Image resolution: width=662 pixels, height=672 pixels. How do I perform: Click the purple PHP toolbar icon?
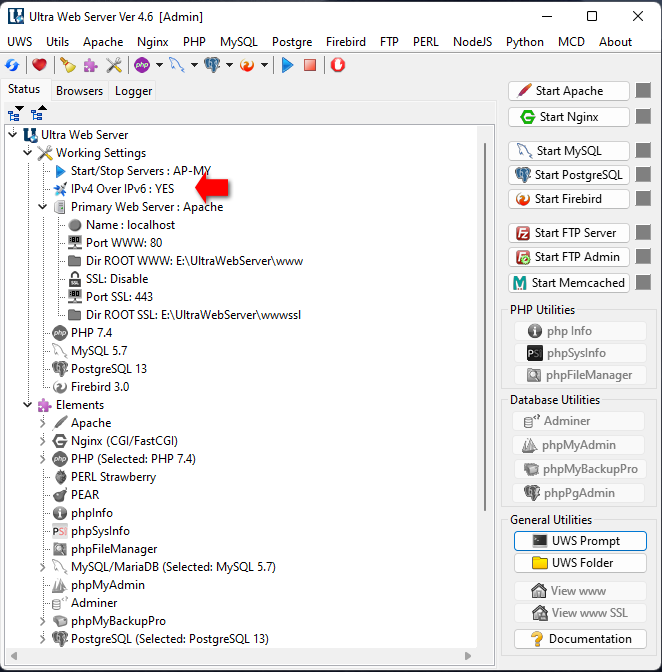click(x=142, y=65)
